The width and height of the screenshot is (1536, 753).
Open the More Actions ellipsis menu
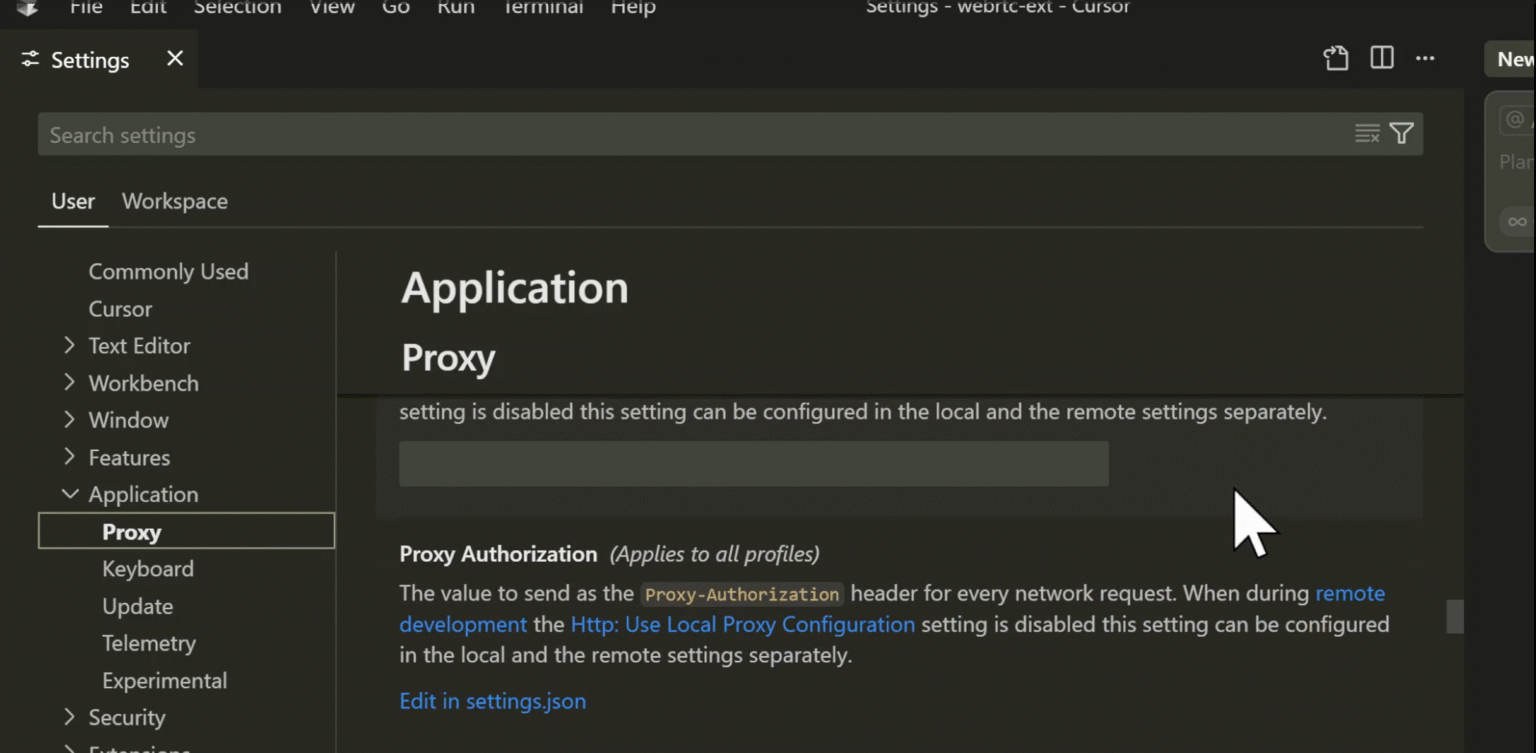point(1425,58)
